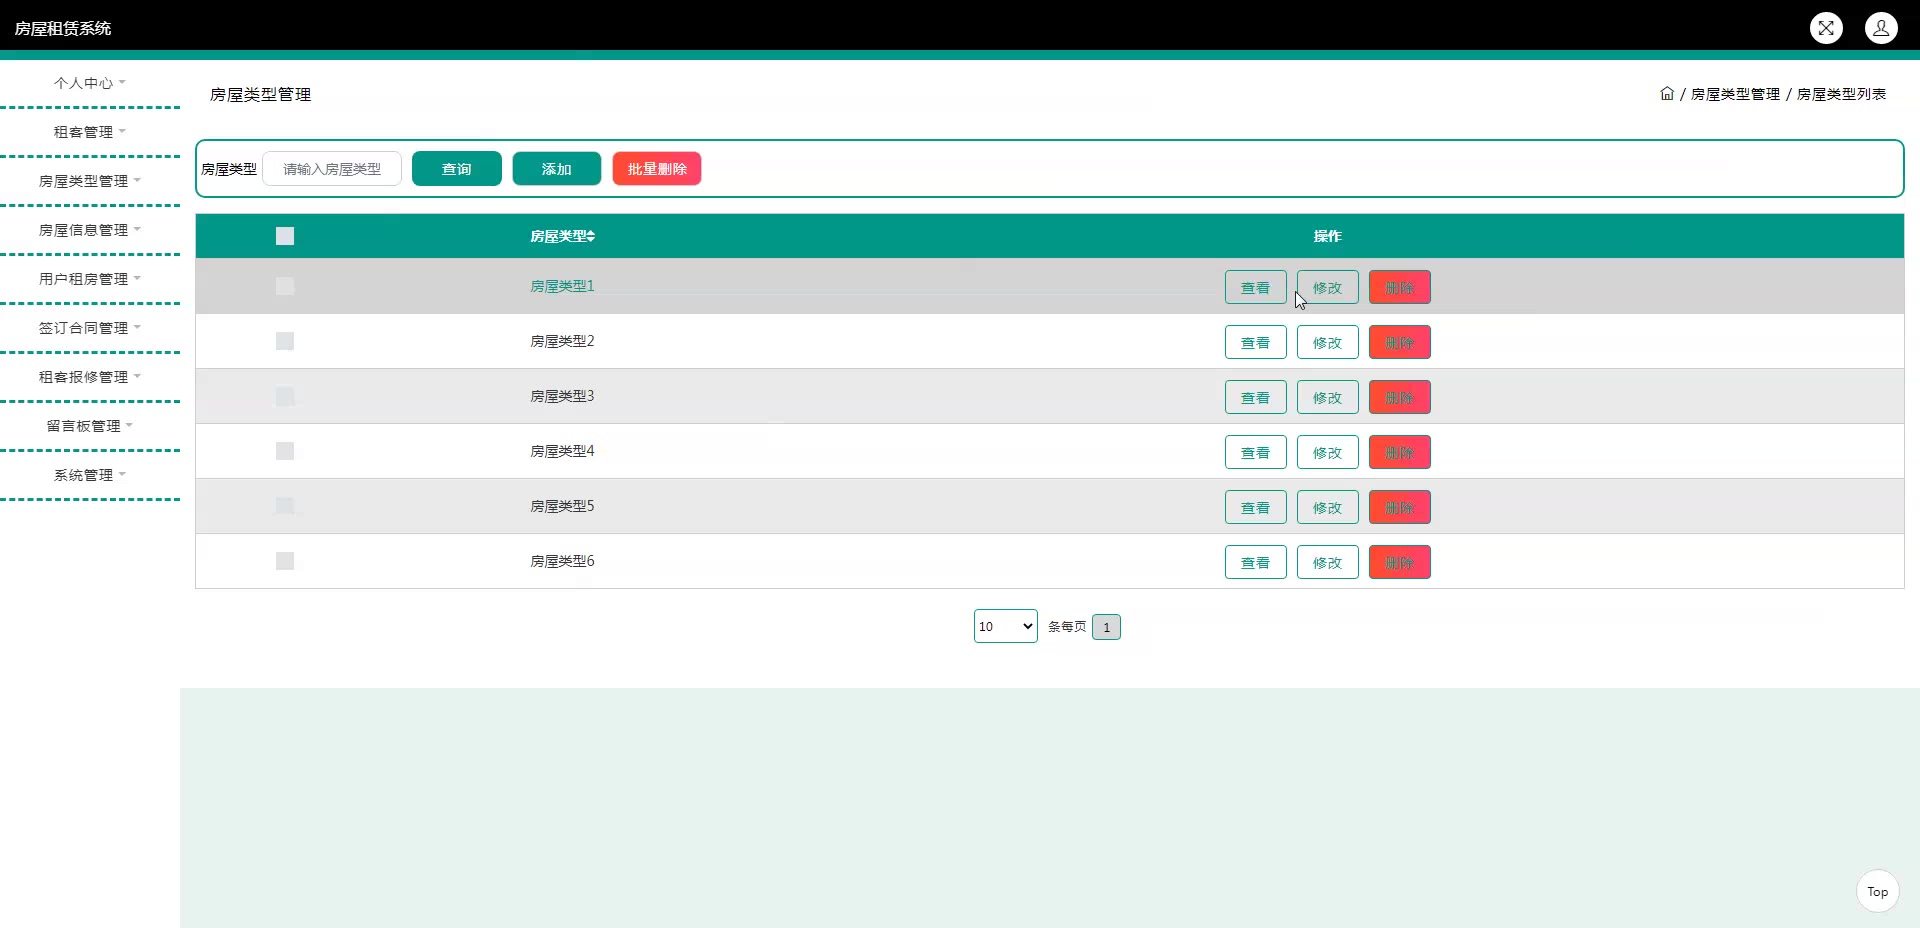Open 房屋类型管理 breadcrumb link

tap(1735, 94)
